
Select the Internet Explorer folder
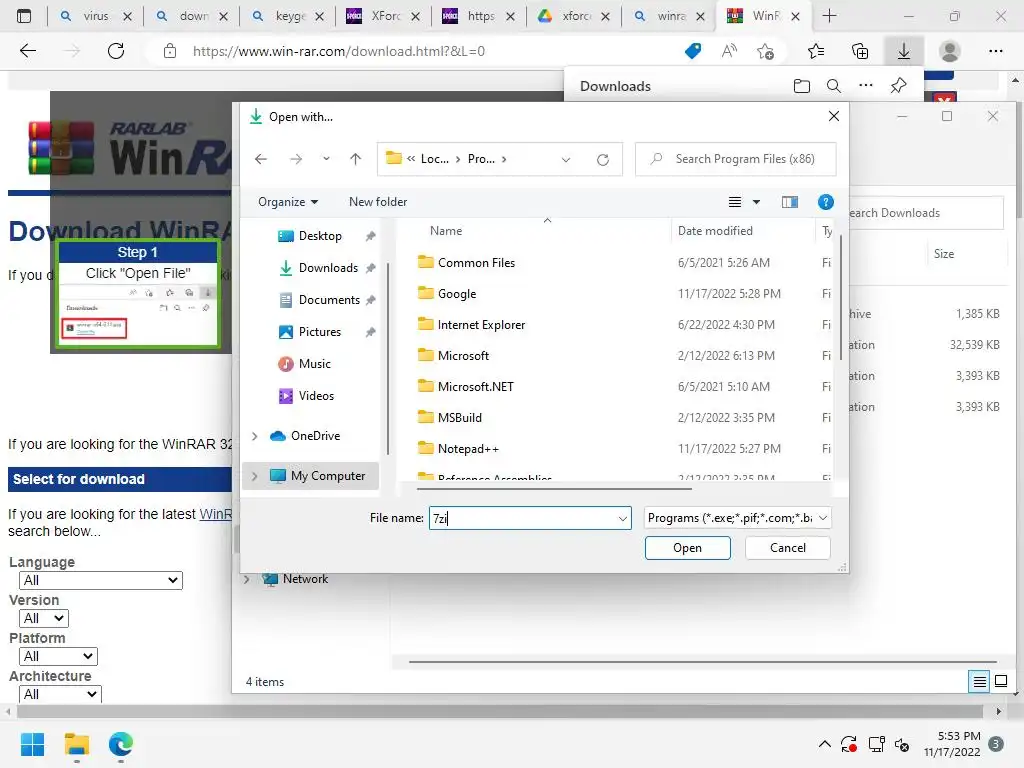[481, 325]
